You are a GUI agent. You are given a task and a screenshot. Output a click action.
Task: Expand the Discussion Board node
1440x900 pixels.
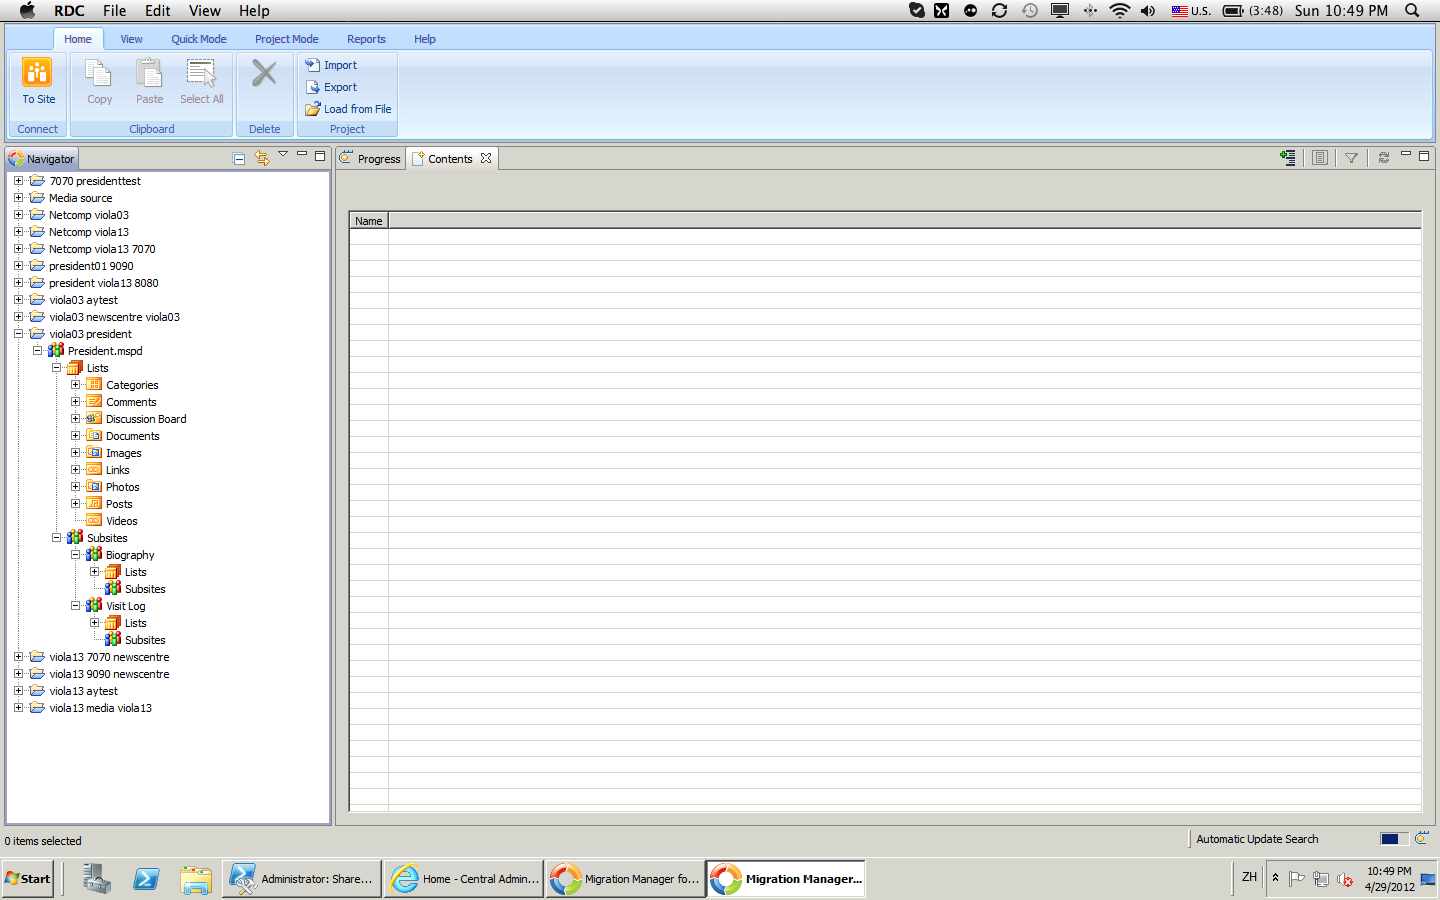[x=75, y=419]
